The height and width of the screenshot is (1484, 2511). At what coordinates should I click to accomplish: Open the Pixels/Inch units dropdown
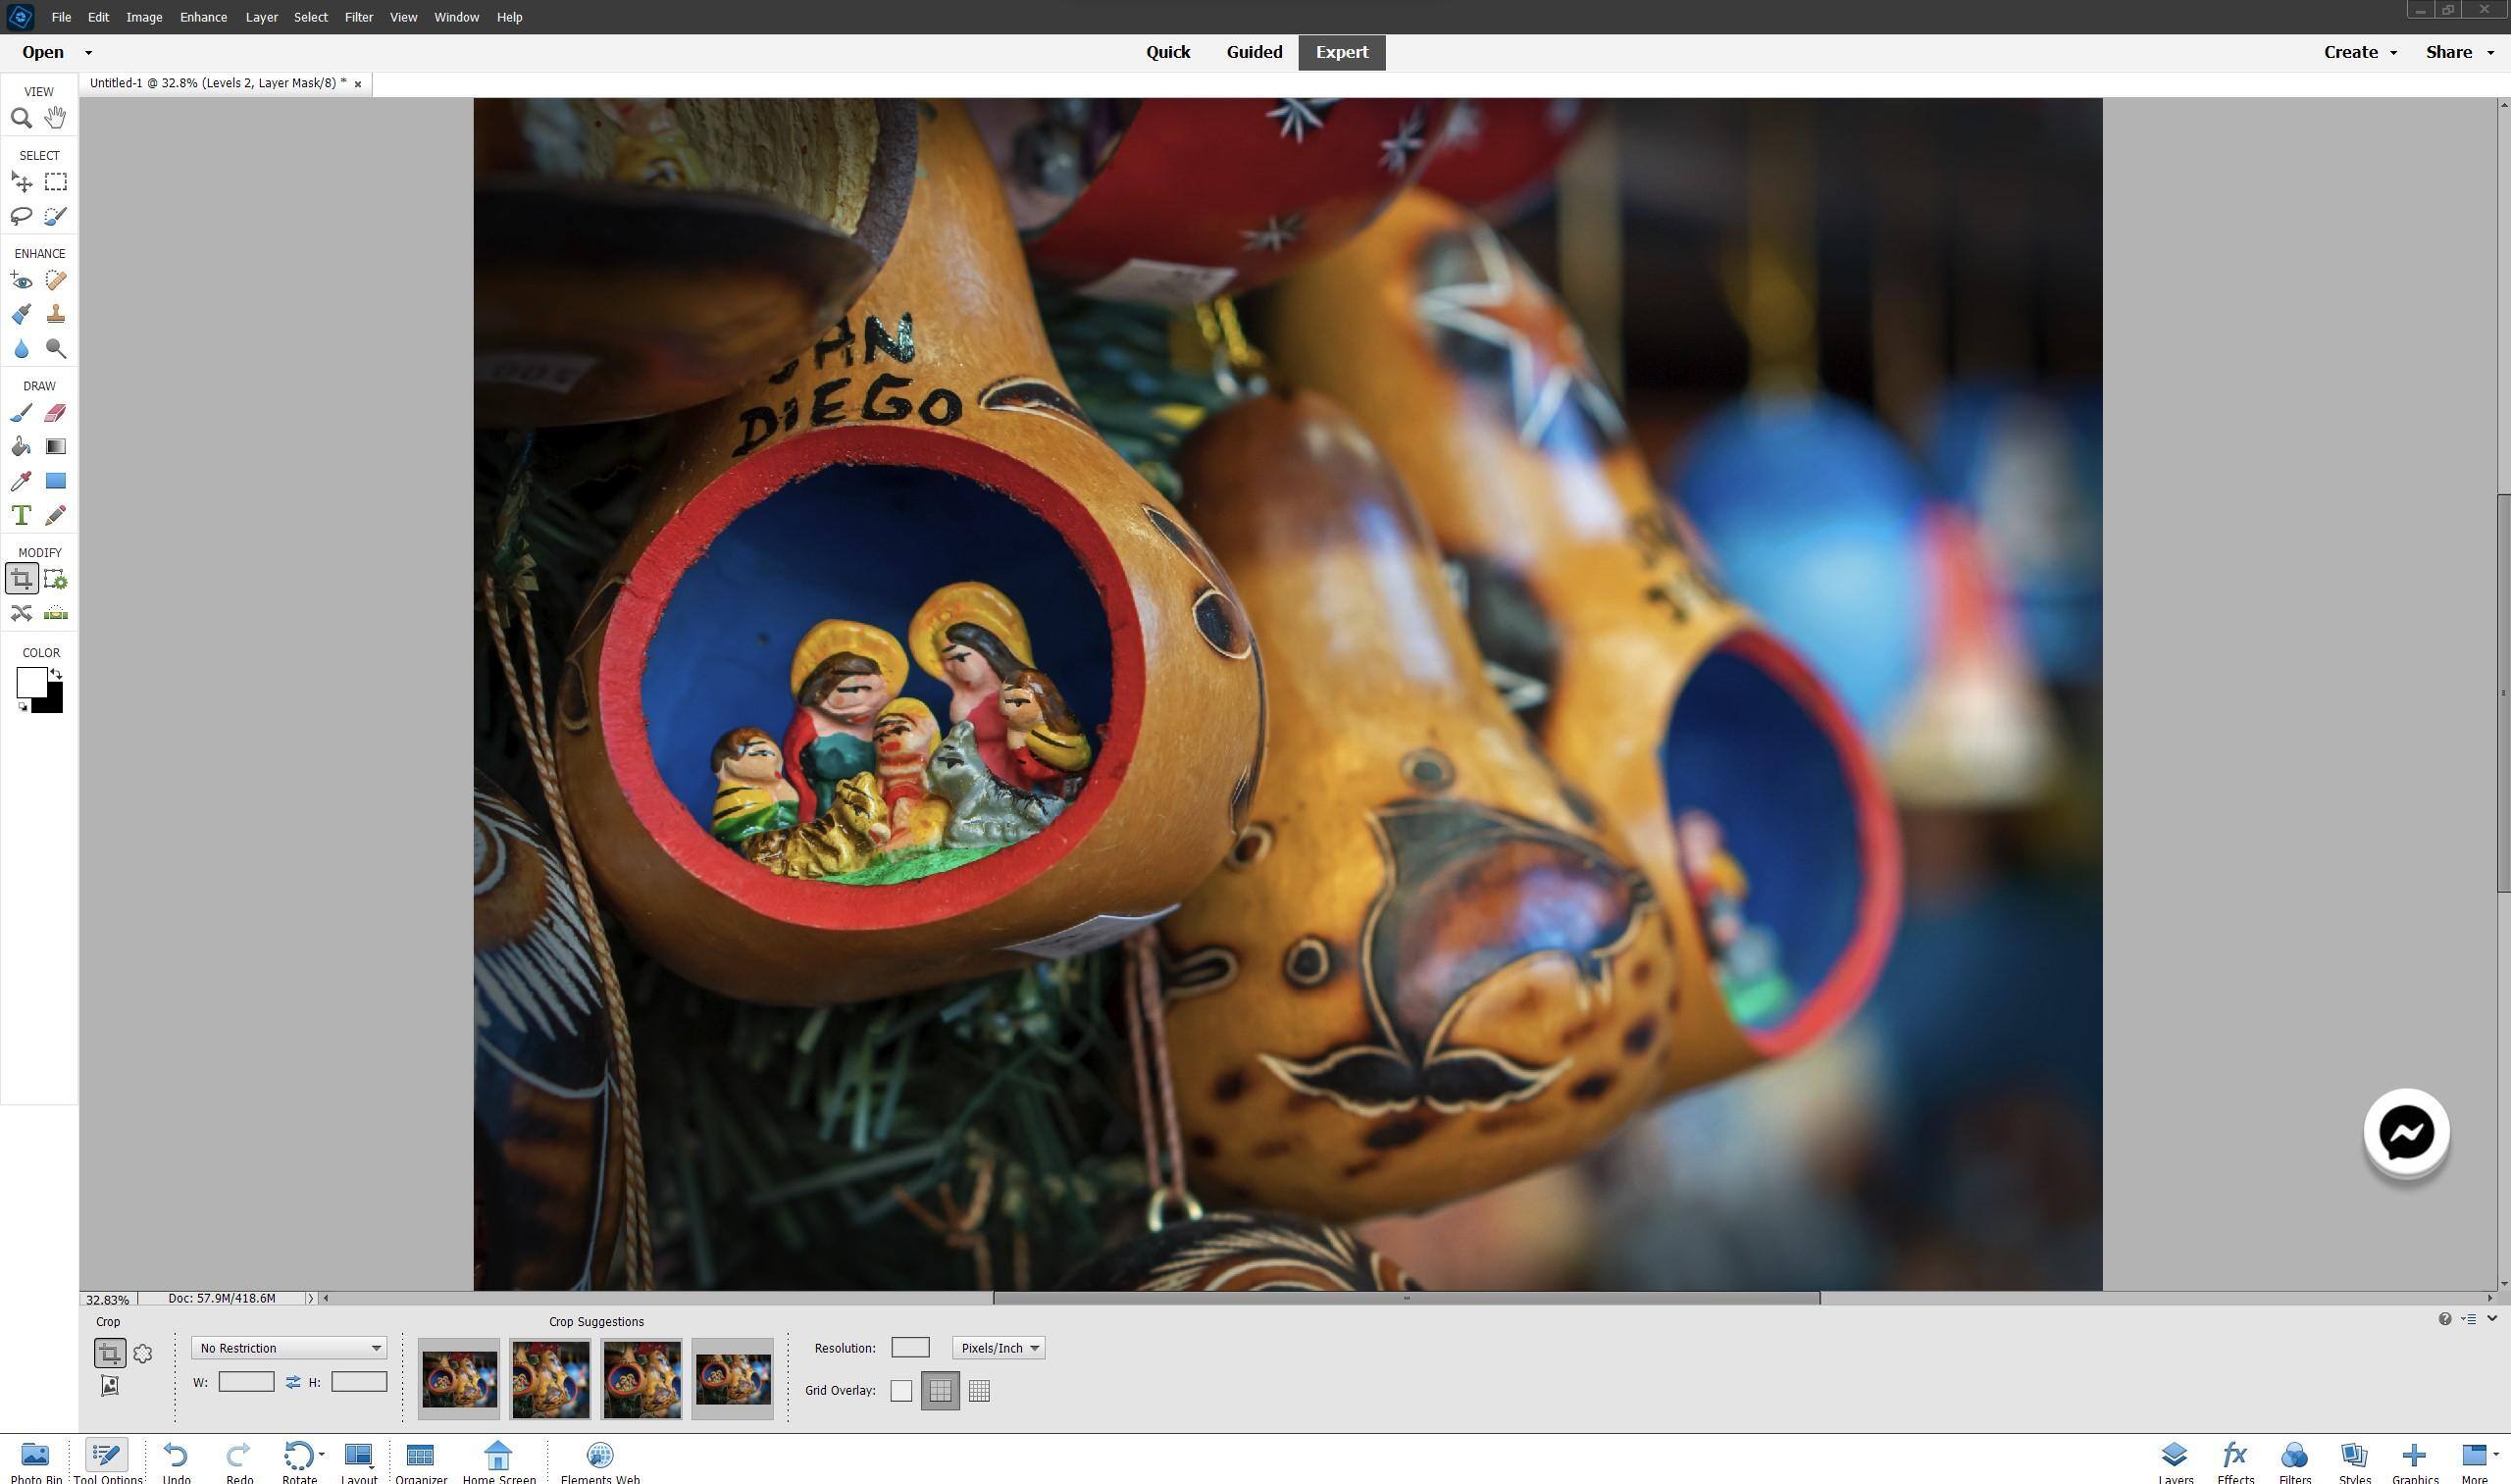(x=999, y=1348)
